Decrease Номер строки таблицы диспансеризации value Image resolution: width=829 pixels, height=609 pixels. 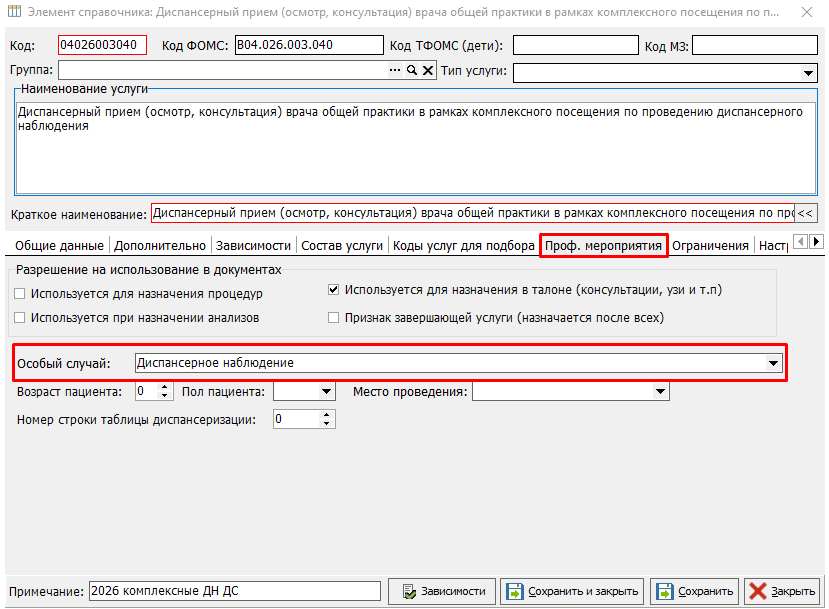point(327,423)
